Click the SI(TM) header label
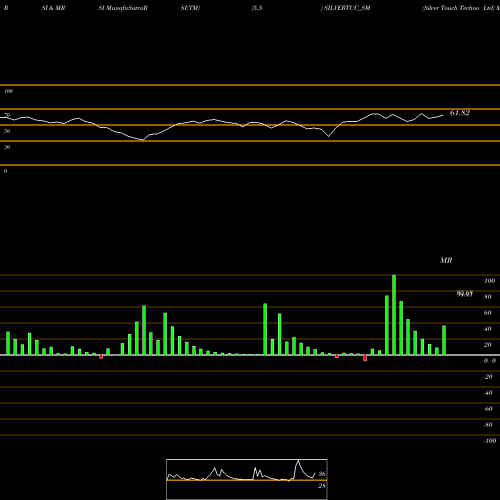500x500 pixels. pos(190,8)
